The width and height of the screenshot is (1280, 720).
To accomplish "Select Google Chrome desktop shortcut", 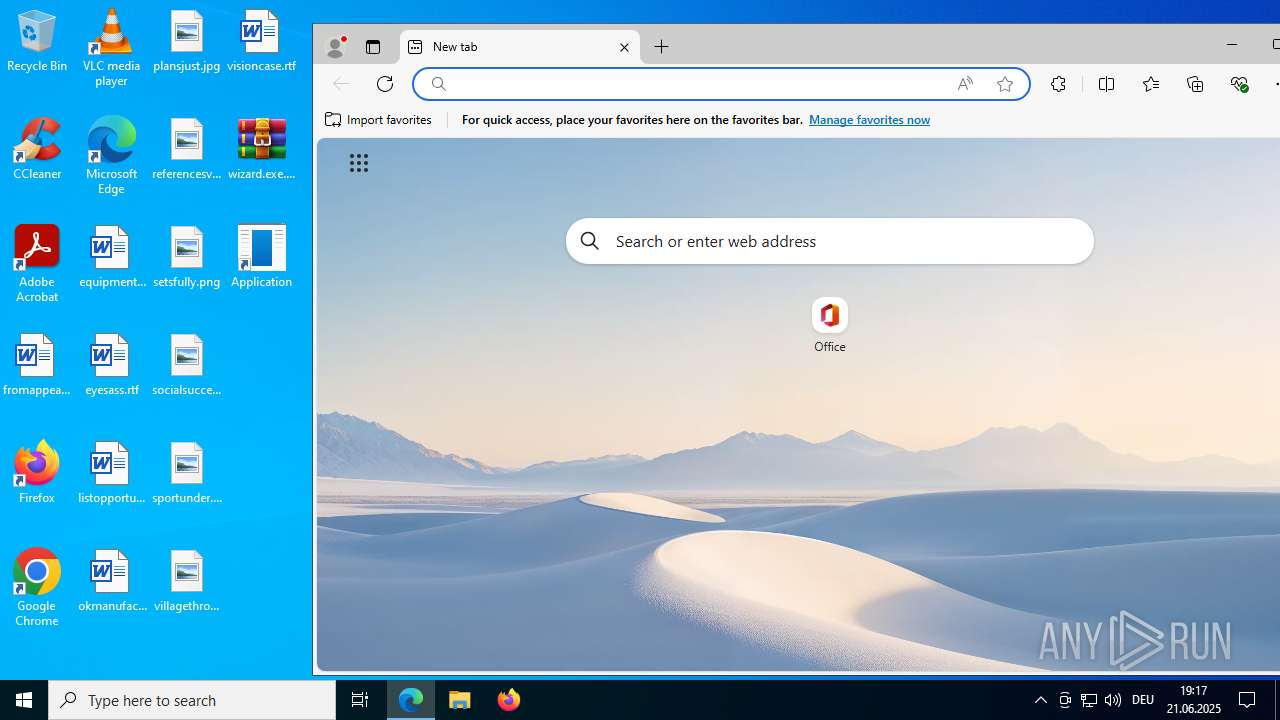I will 37,587.
